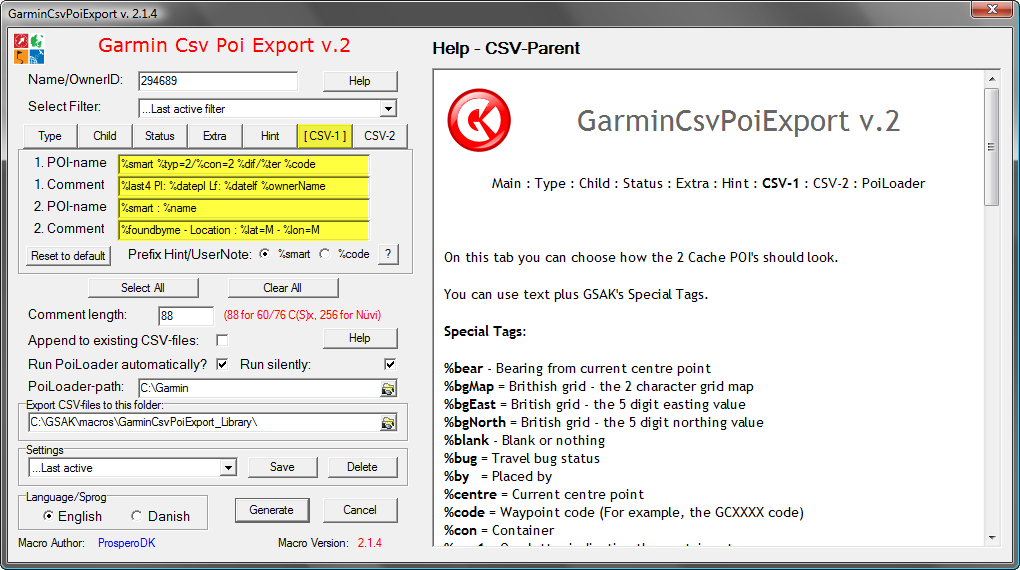
Task: Click Help button next to Name/OwnerID
Action: pos(360,81)
